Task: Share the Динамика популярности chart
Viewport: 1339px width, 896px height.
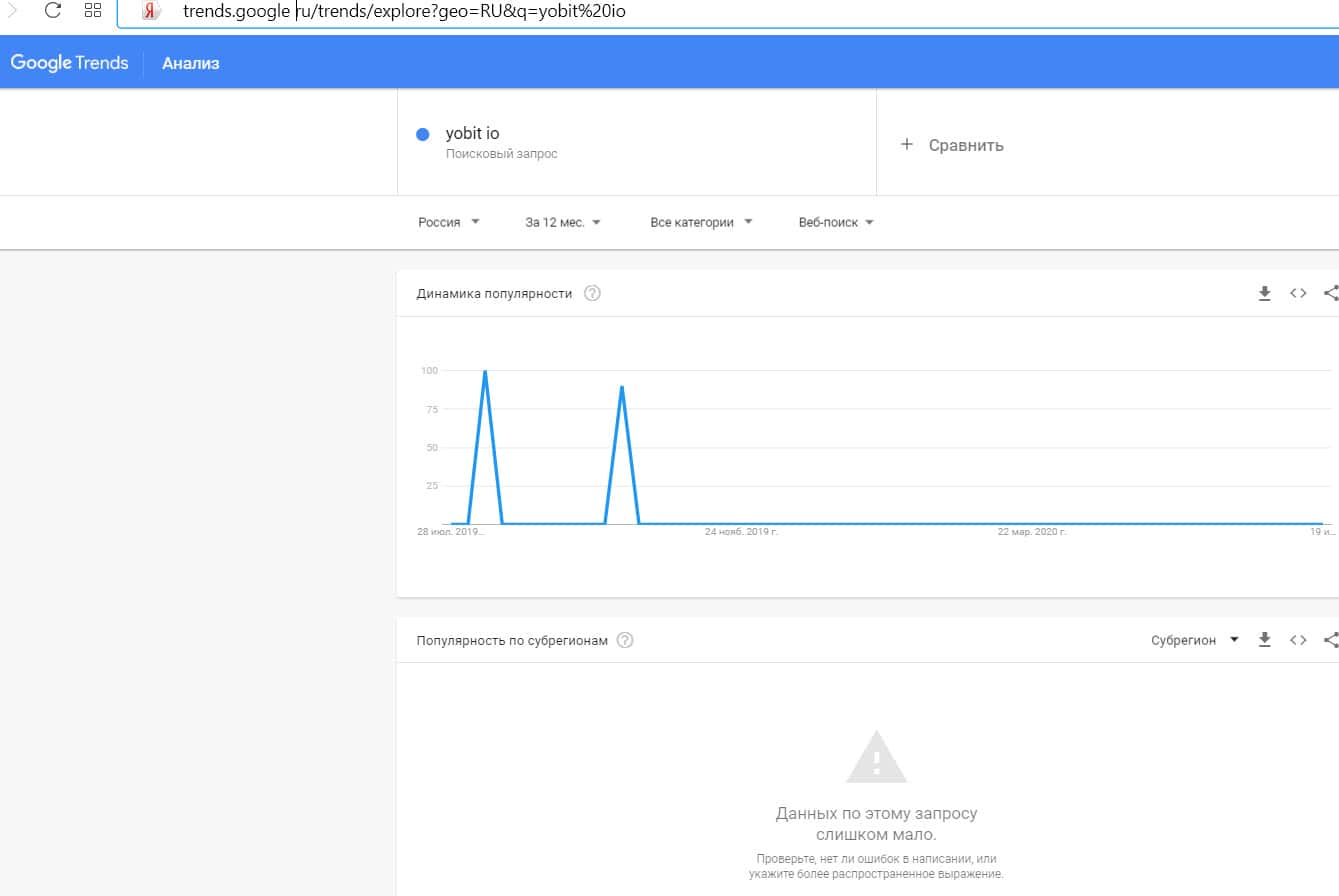Action: point(1331,293)
